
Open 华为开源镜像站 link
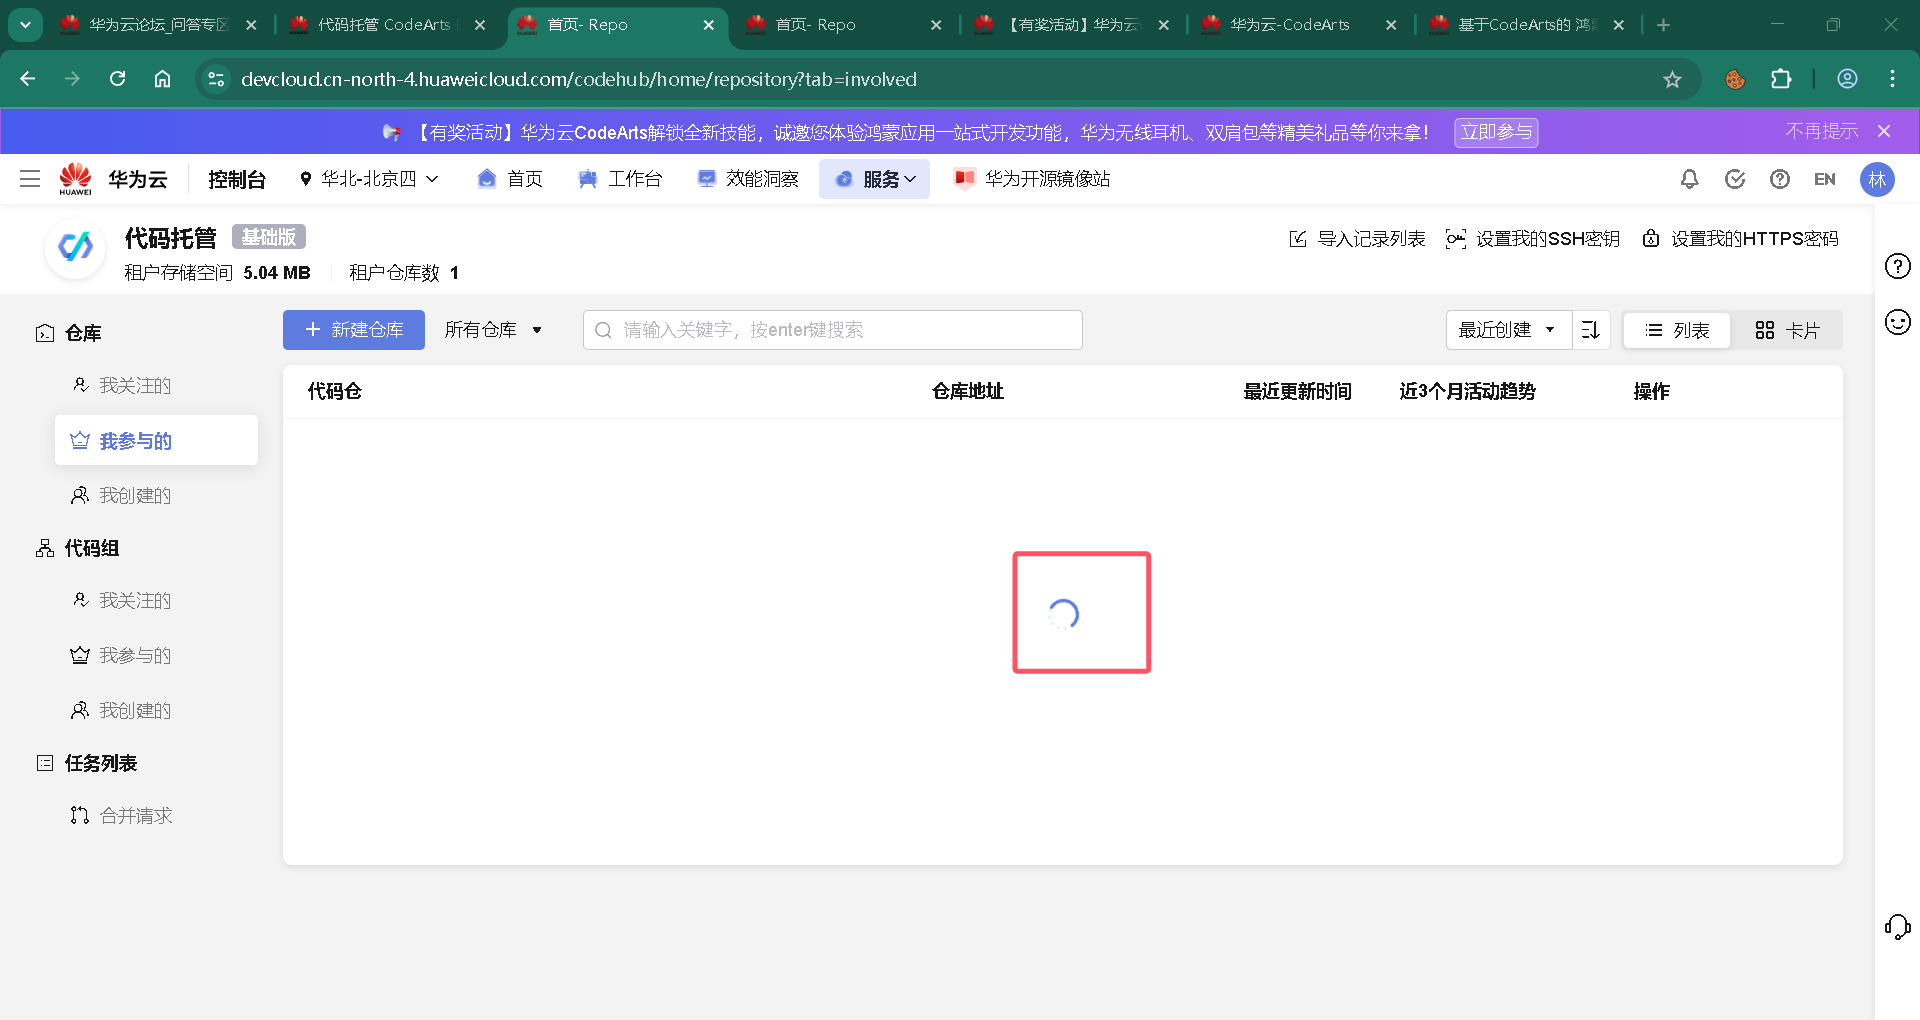coord(1032,179)
